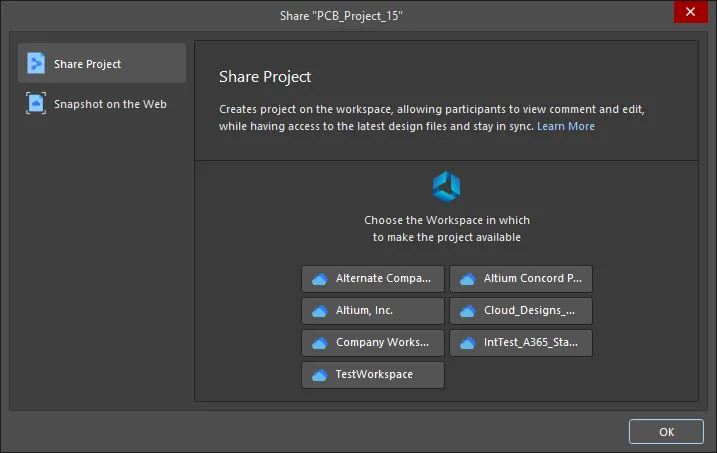This screenshot has width=717, height=453.
Task: Confirm with the OK button
Action: 666,432
